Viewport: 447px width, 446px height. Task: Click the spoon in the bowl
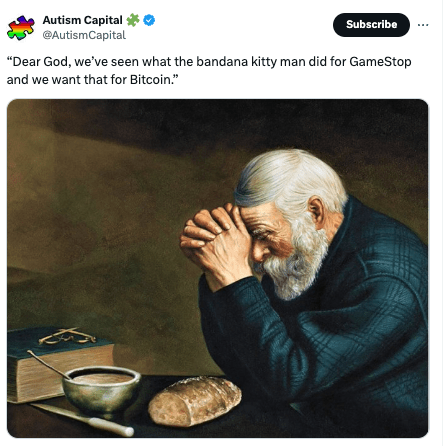point(49,365)
